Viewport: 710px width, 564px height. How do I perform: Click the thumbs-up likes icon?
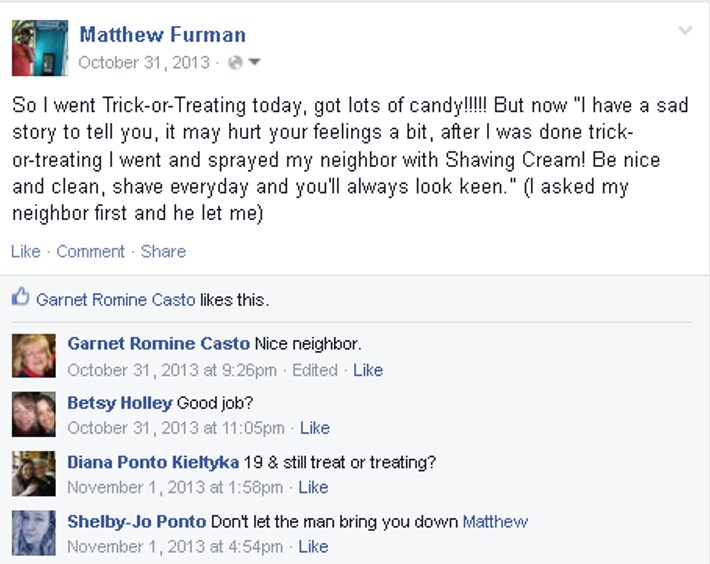pyautogui.click(x=20, y=297)
